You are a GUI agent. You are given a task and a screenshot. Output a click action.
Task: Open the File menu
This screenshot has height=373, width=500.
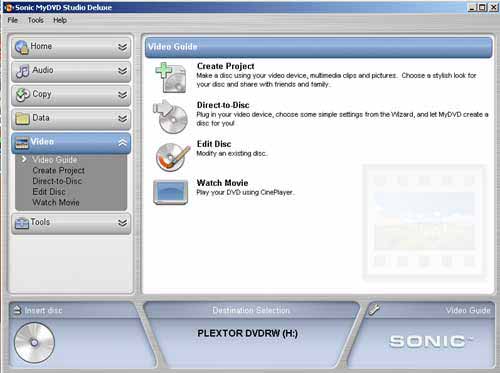click(x=13, y=20)
